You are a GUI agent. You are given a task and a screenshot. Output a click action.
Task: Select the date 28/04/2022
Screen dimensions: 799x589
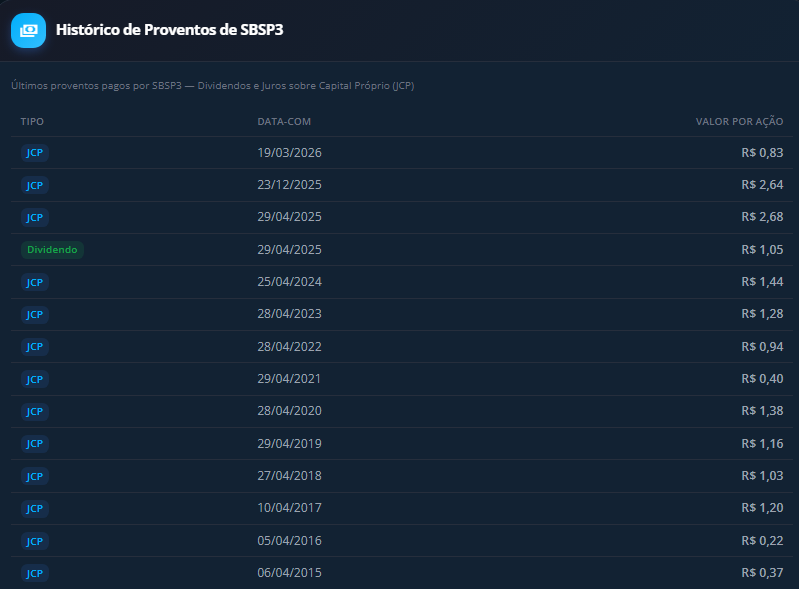pyautogui.click(x=289, y=347)
